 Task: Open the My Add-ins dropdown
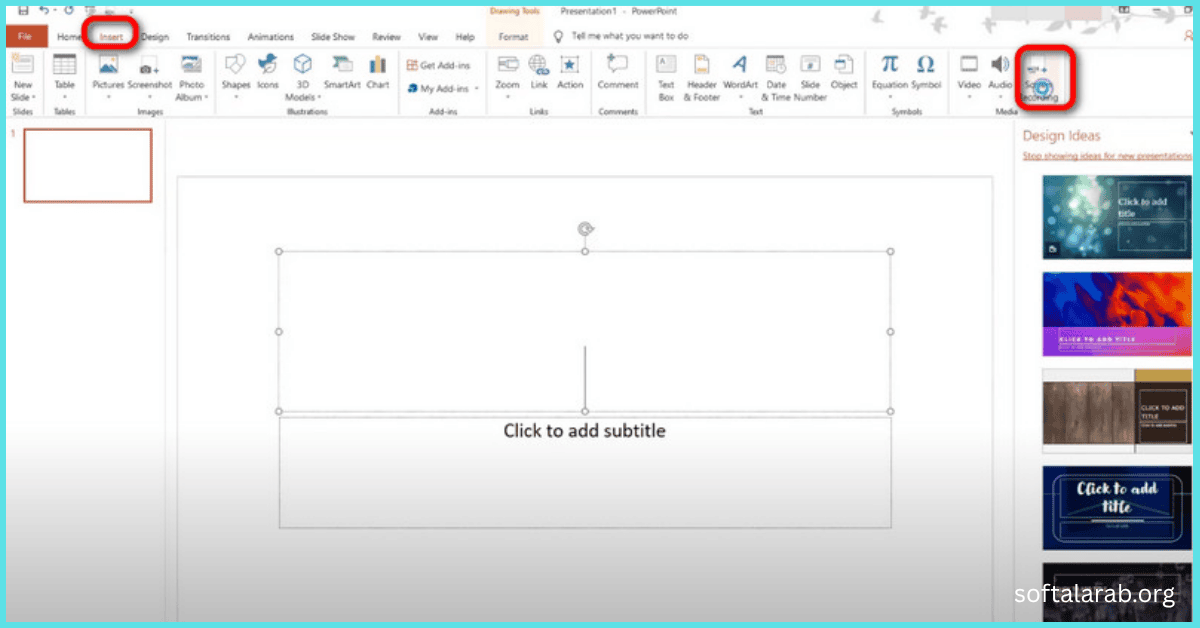[443, 88]
